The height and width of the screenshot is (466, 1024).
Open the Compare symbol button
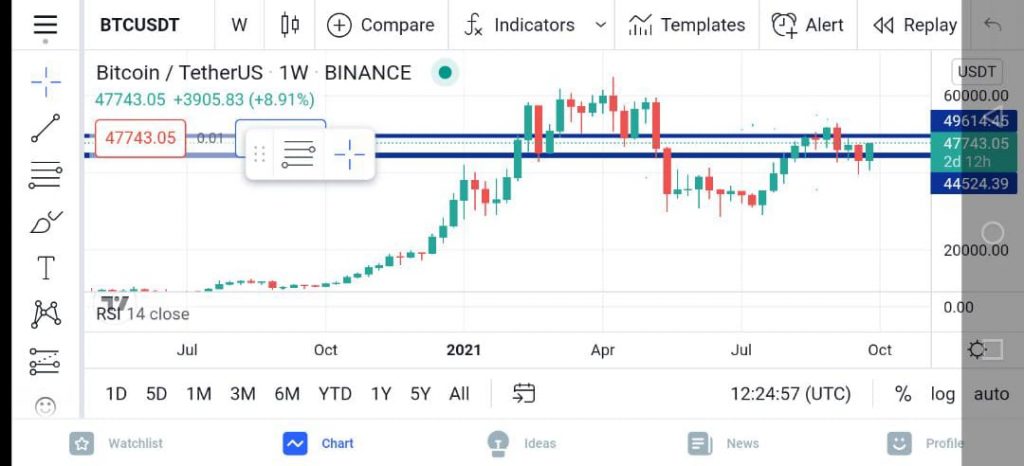(x=381, y=25)
